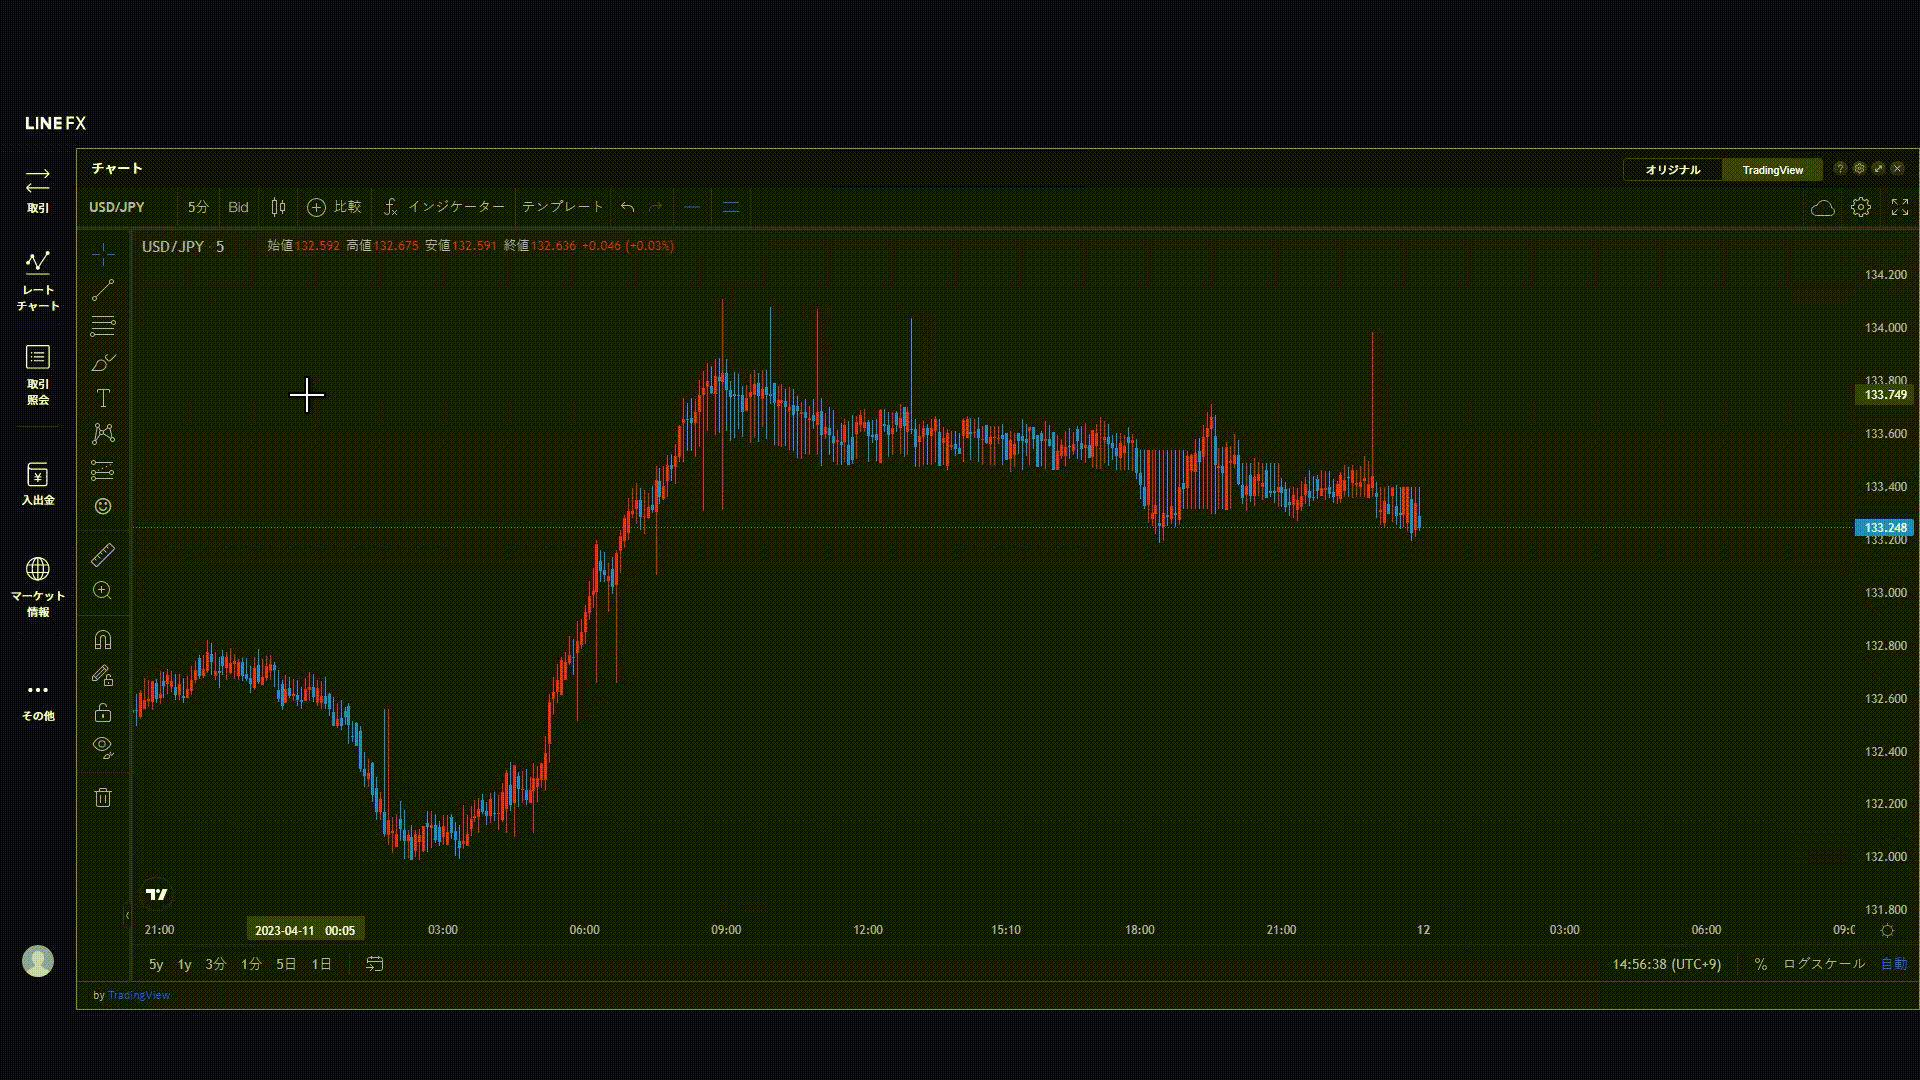This screenshot has width=1920, height=1080.
Task: Open the emoji icons tool
Action: [103, 506]
